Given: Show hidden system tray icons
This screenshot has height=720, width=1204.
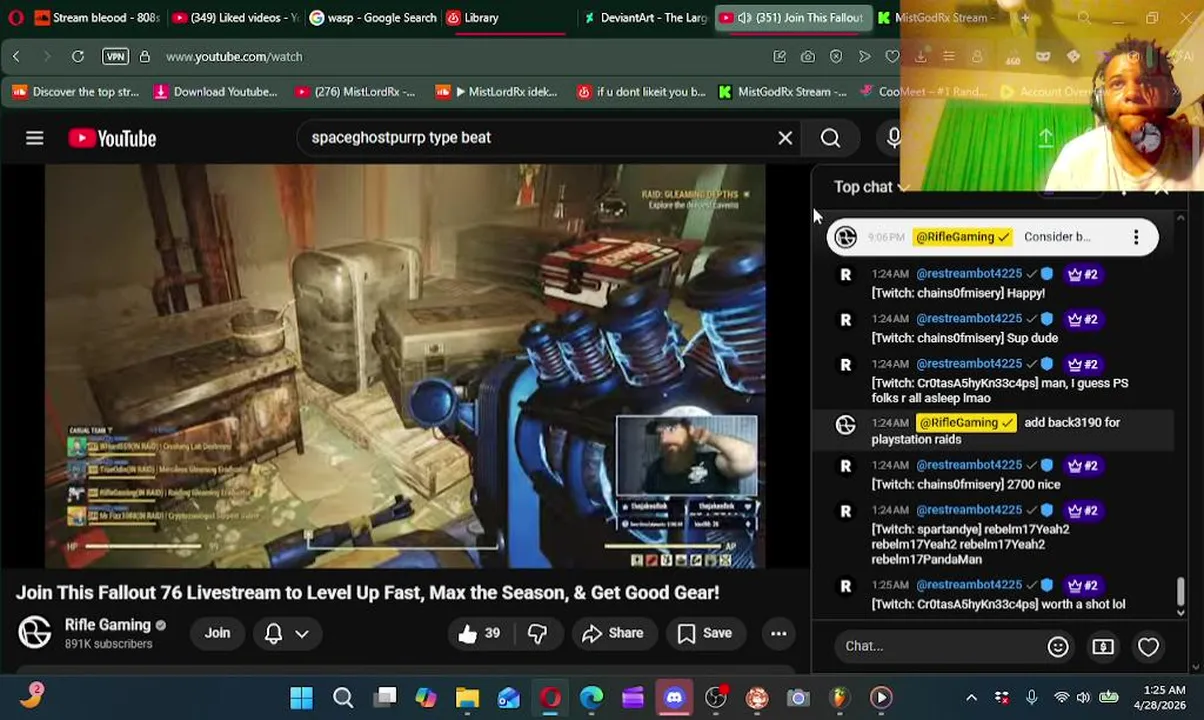Looking at the screenshot, I should pyautogui.click(x=971, y=697).
